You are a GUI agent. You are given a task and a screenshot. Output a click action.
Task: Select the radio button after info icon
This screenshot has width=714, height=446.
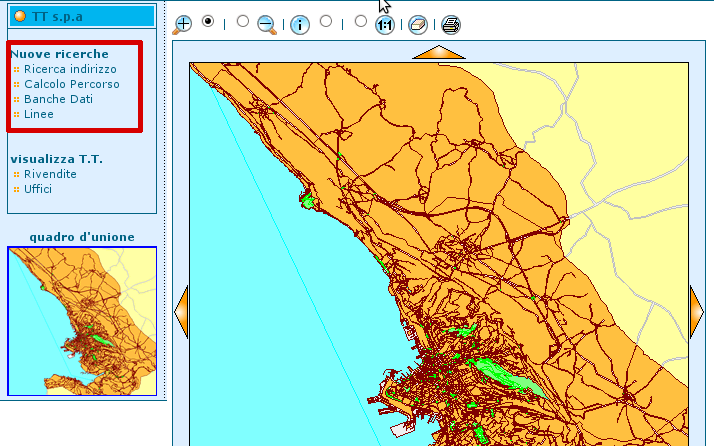pos(326,21)
